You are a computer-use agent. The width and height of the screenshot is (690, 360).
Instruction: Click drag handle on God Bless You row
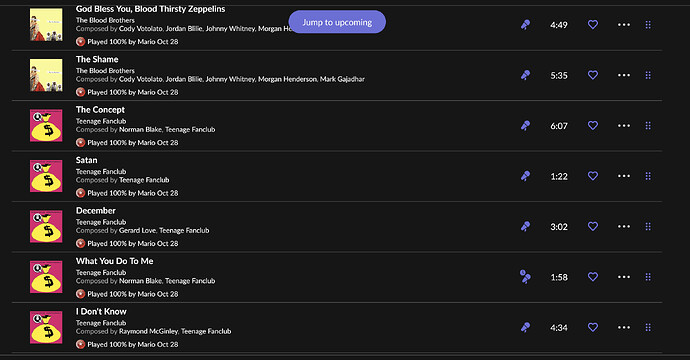[648, 25]
